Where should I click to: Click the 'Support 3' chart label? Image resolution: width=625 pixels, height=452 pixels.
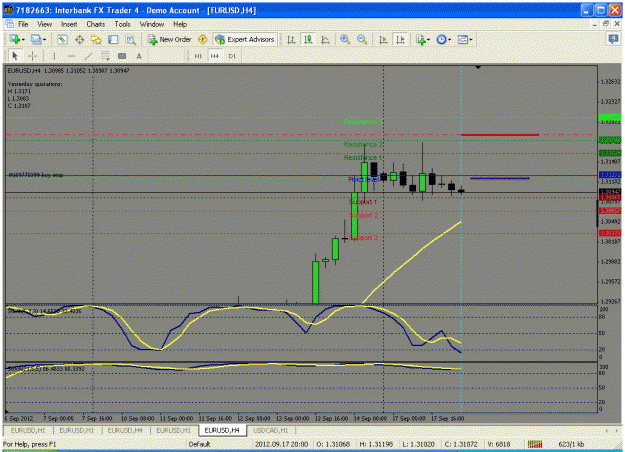364,238
